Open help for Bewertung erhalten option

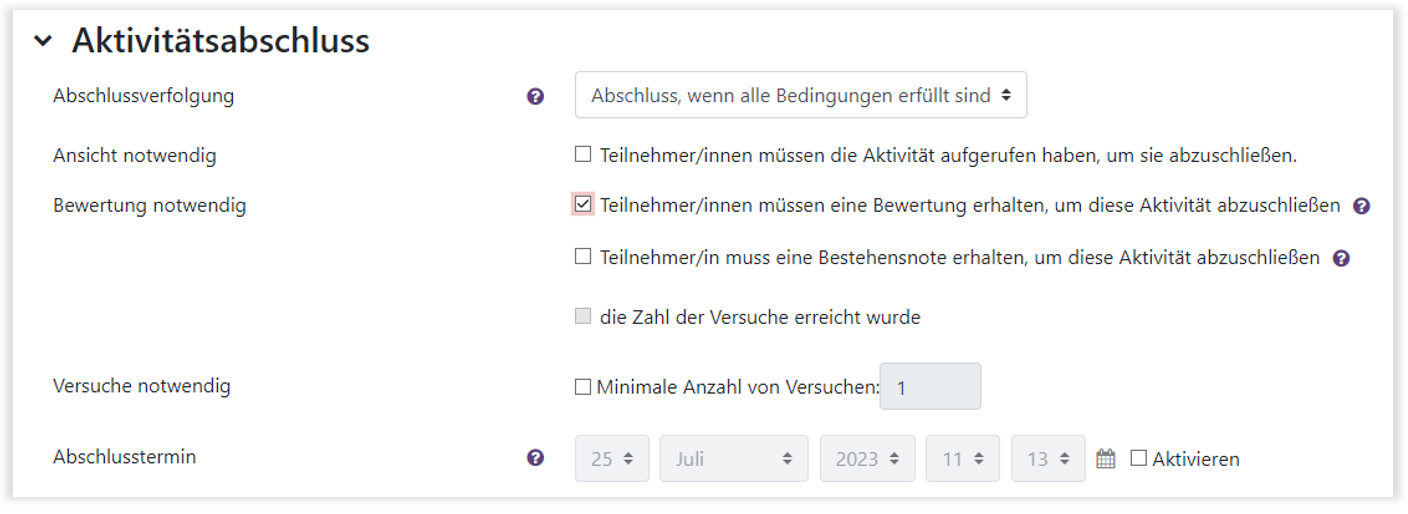1361,206
